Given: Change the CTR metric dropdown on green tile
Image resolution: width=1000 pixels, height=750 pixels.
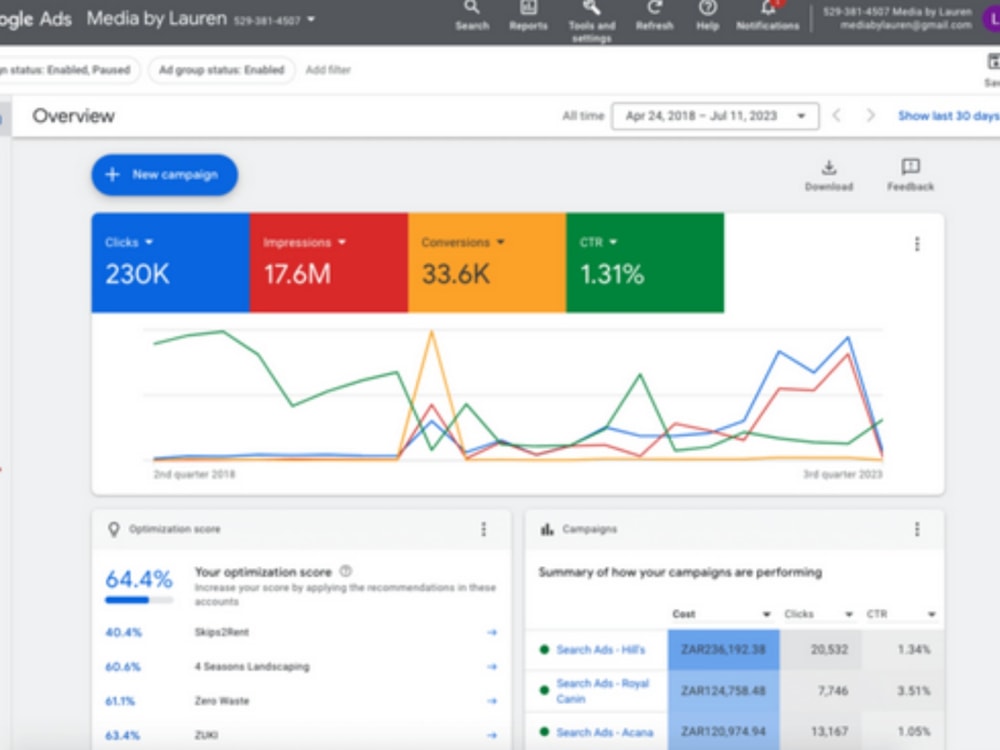Looking at the screenshot, I should [x=613, y=242].
